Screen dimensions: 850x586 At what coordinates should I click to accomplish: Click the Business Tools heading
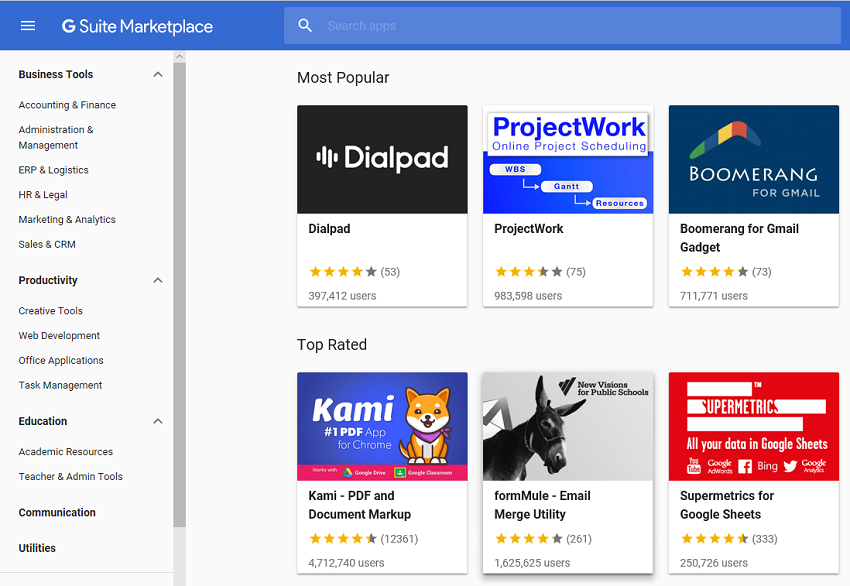(56, 74)
